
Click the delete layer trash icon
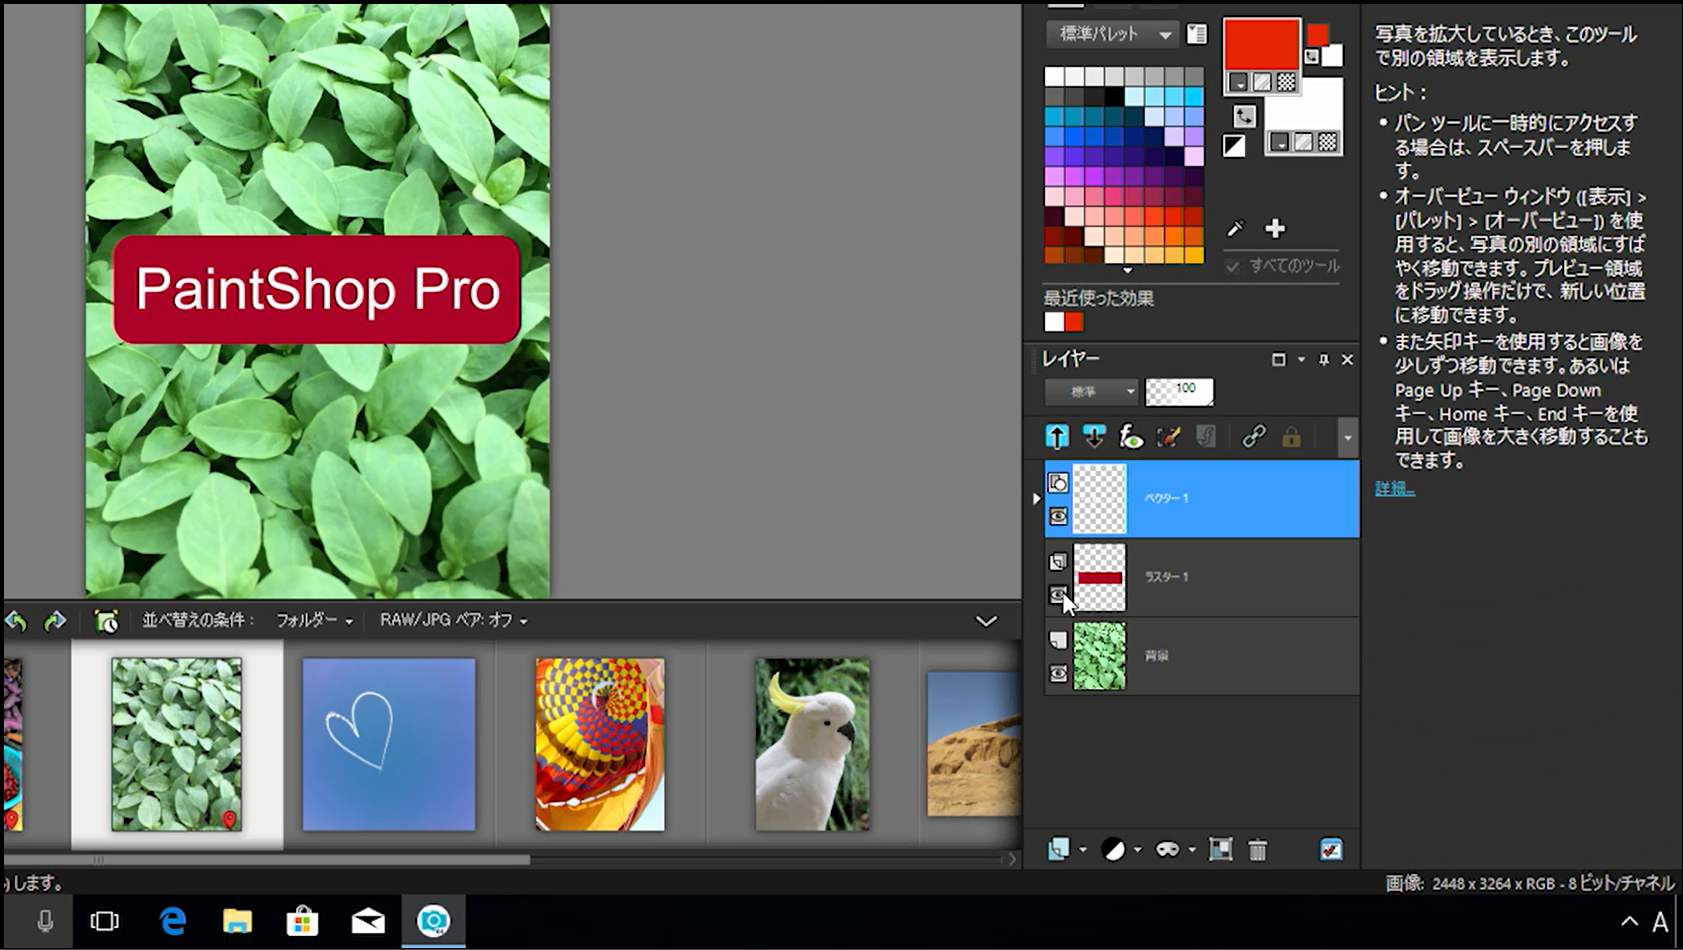1258,850
